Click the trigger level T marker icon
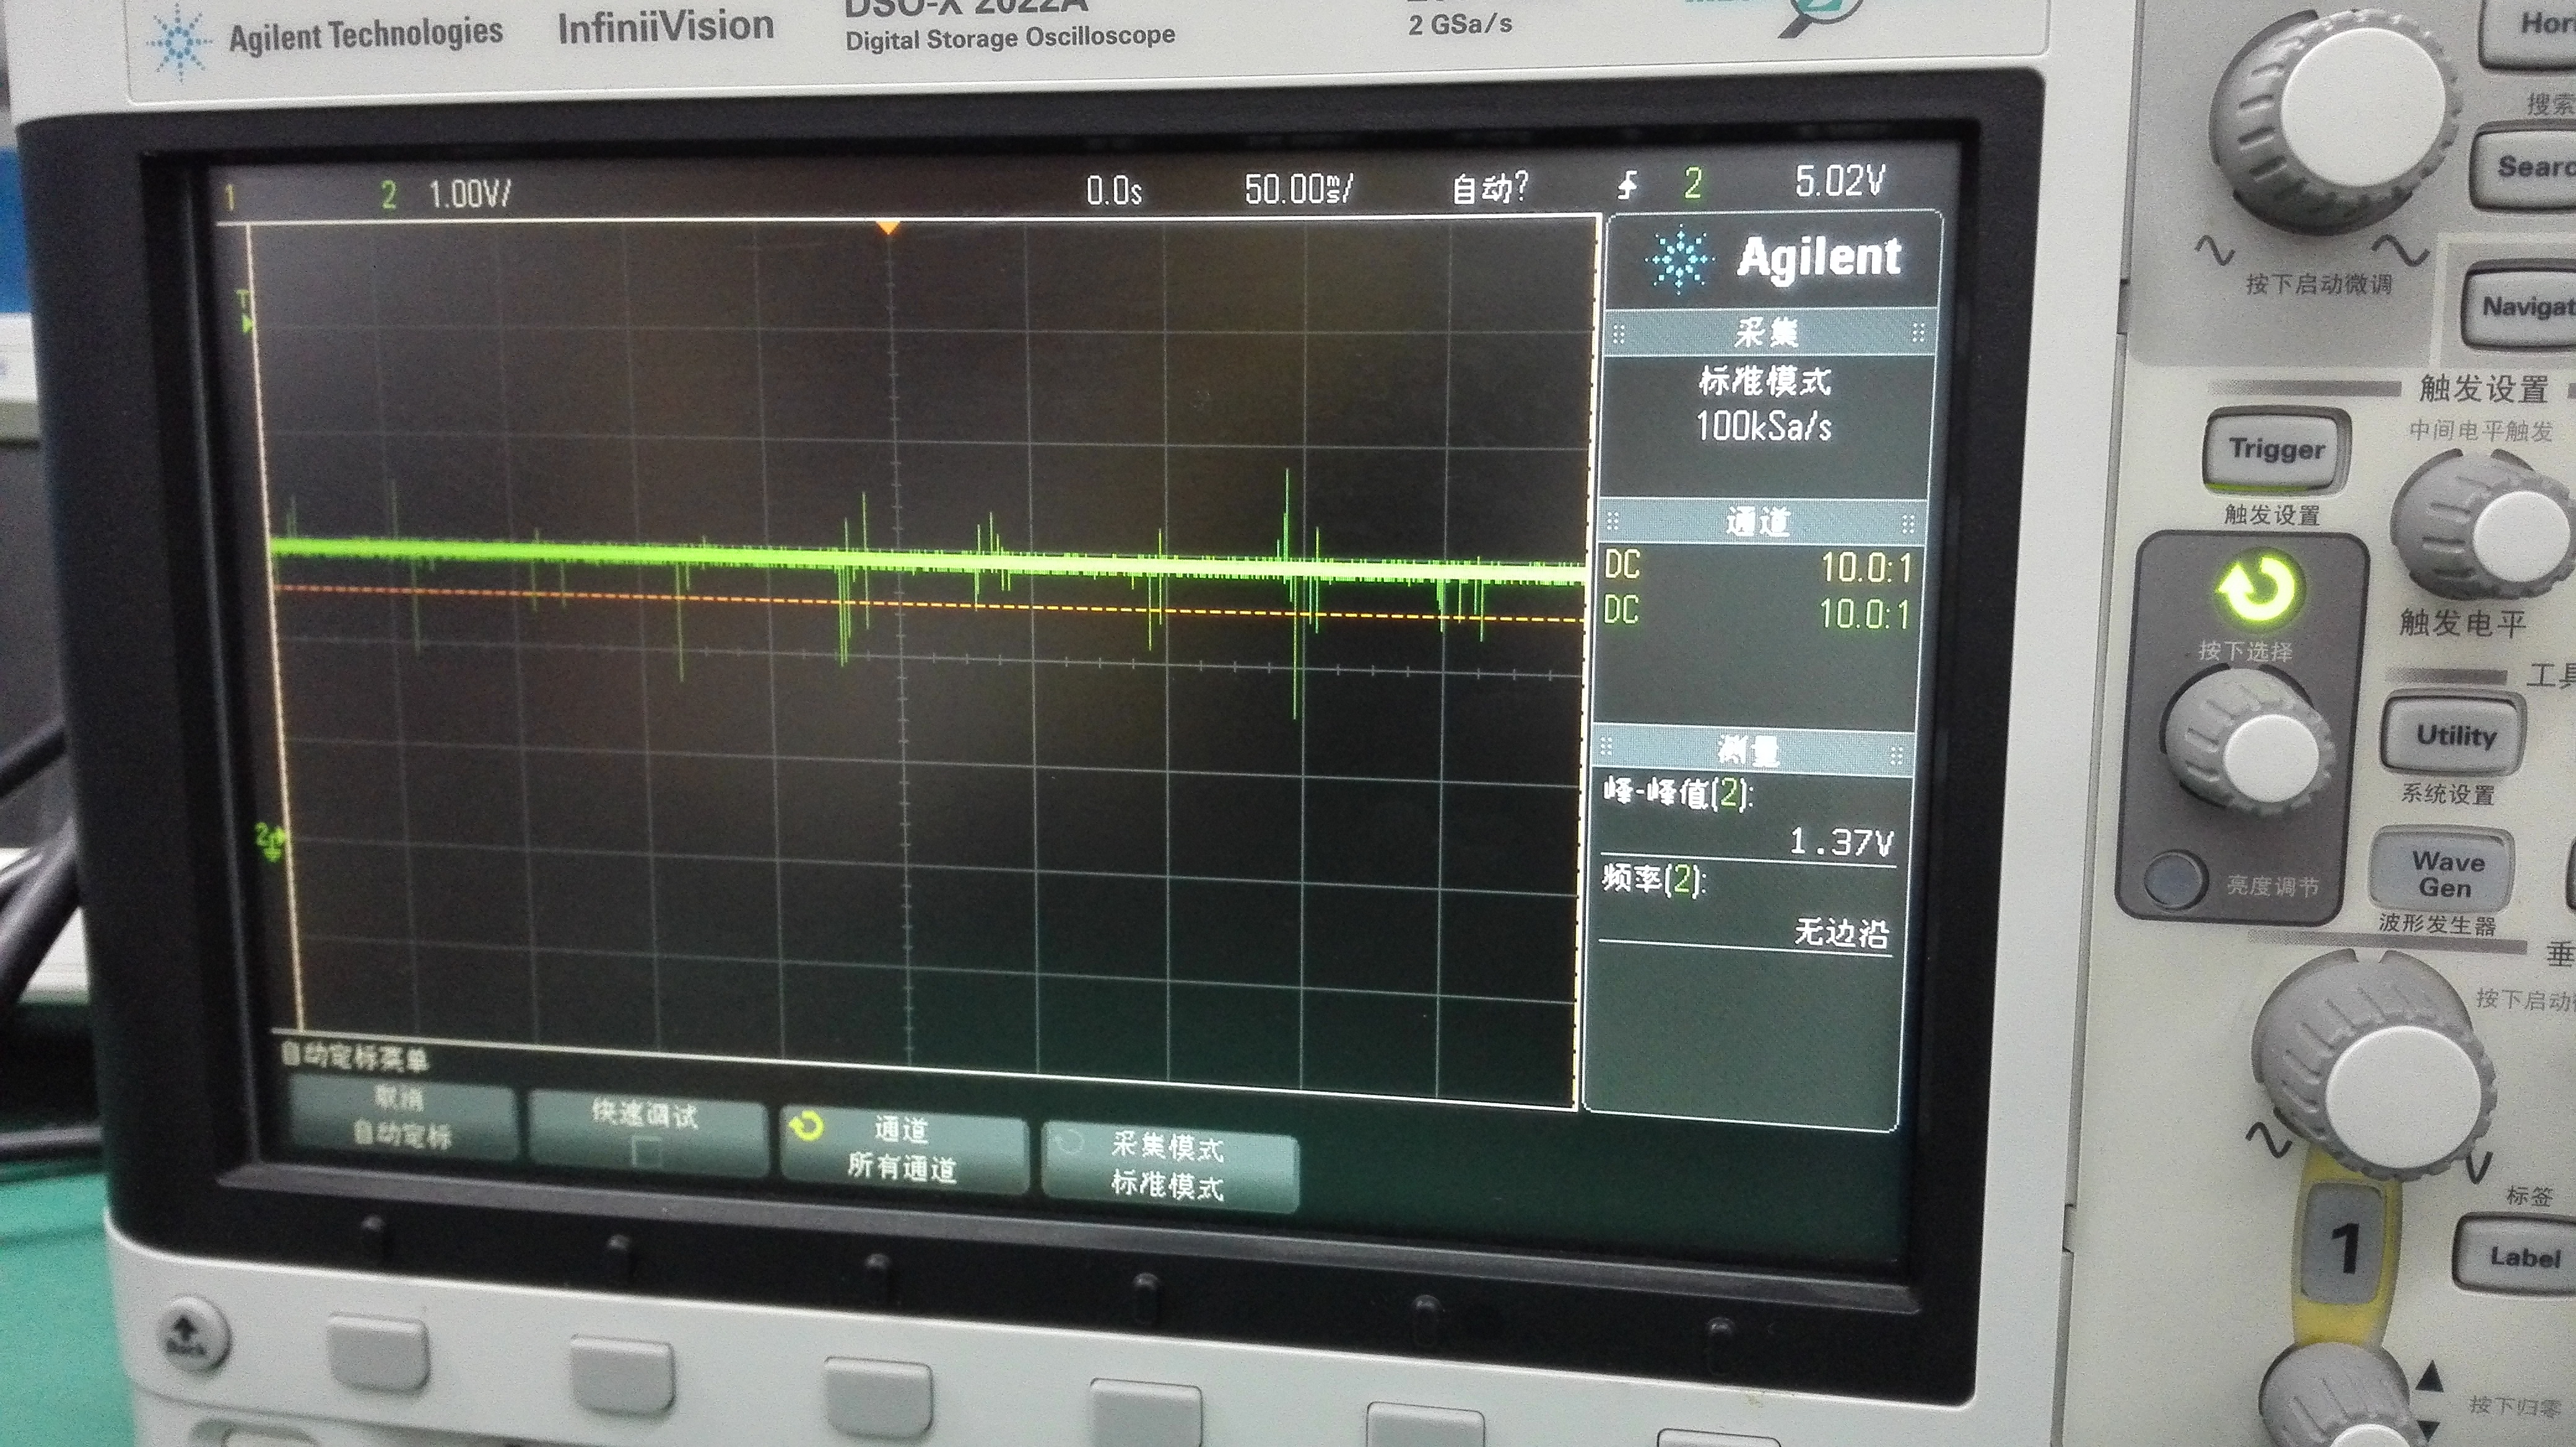 pos(244,311)
